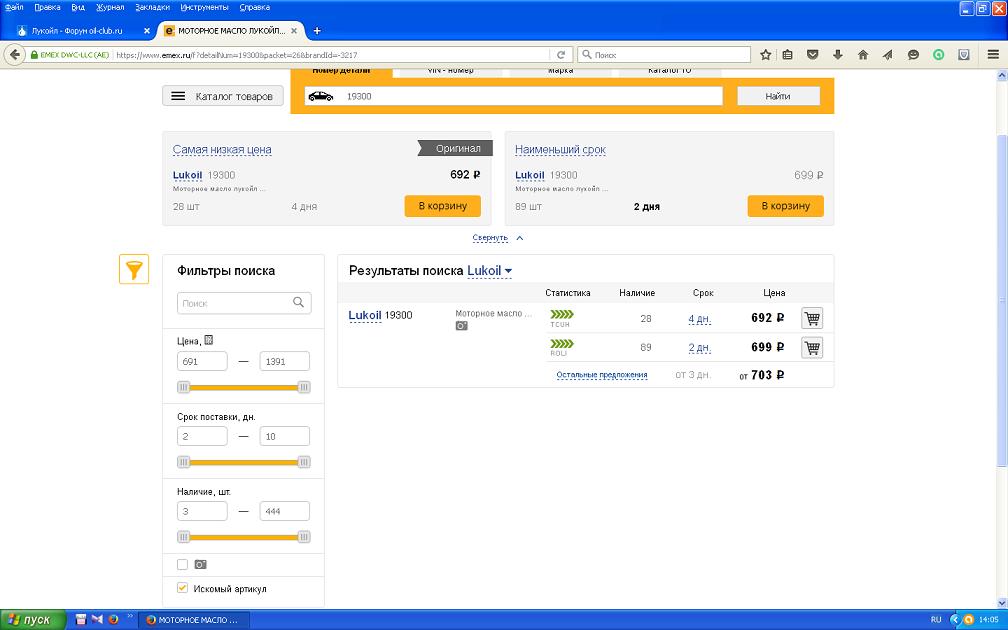Image resolution: width=1008 pixels, height=630 pixels.
Task: Click the yellow funnel filter icon
Action: click(x=134, y=269)
